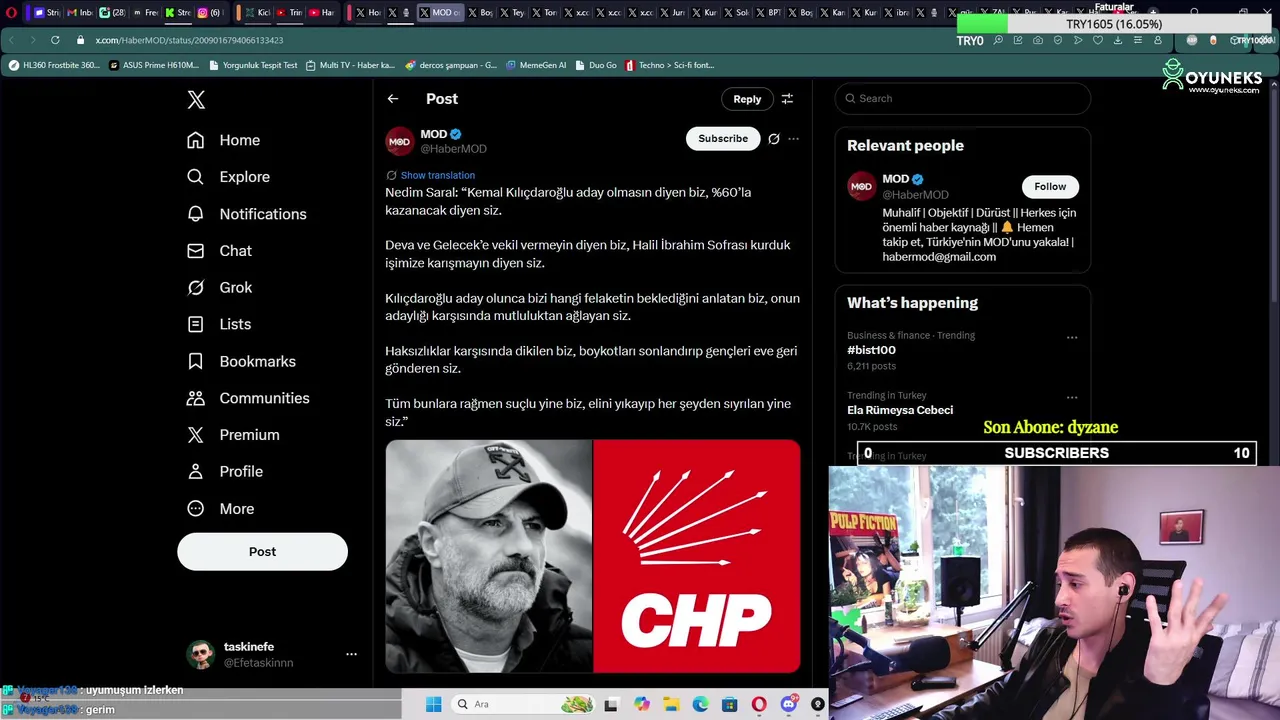Open File Explorer from the taskbar

click(671, 705)
